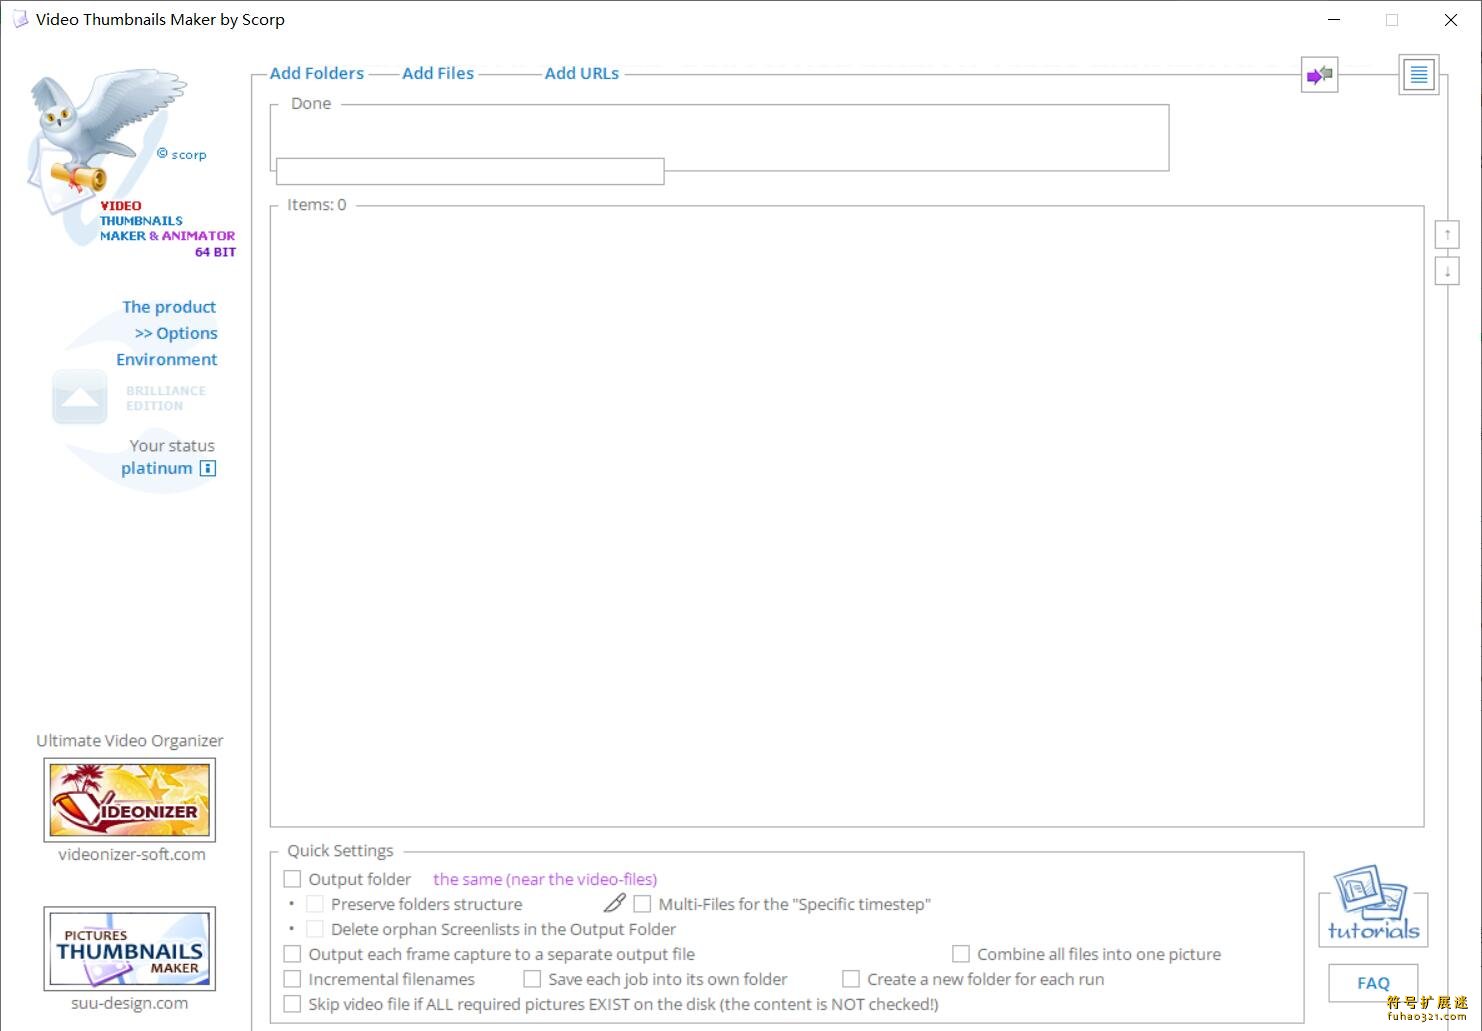Viewport: 1482px width, 1031px height.
Task: Click the FAQ button
Action: (x=1373, y=983)
